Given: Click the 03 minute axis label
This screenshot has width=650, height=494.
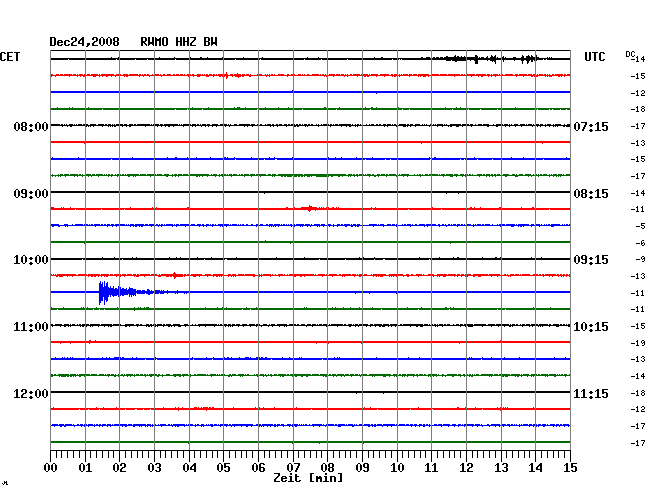Looking at the screenshot, I should (154, 467).
